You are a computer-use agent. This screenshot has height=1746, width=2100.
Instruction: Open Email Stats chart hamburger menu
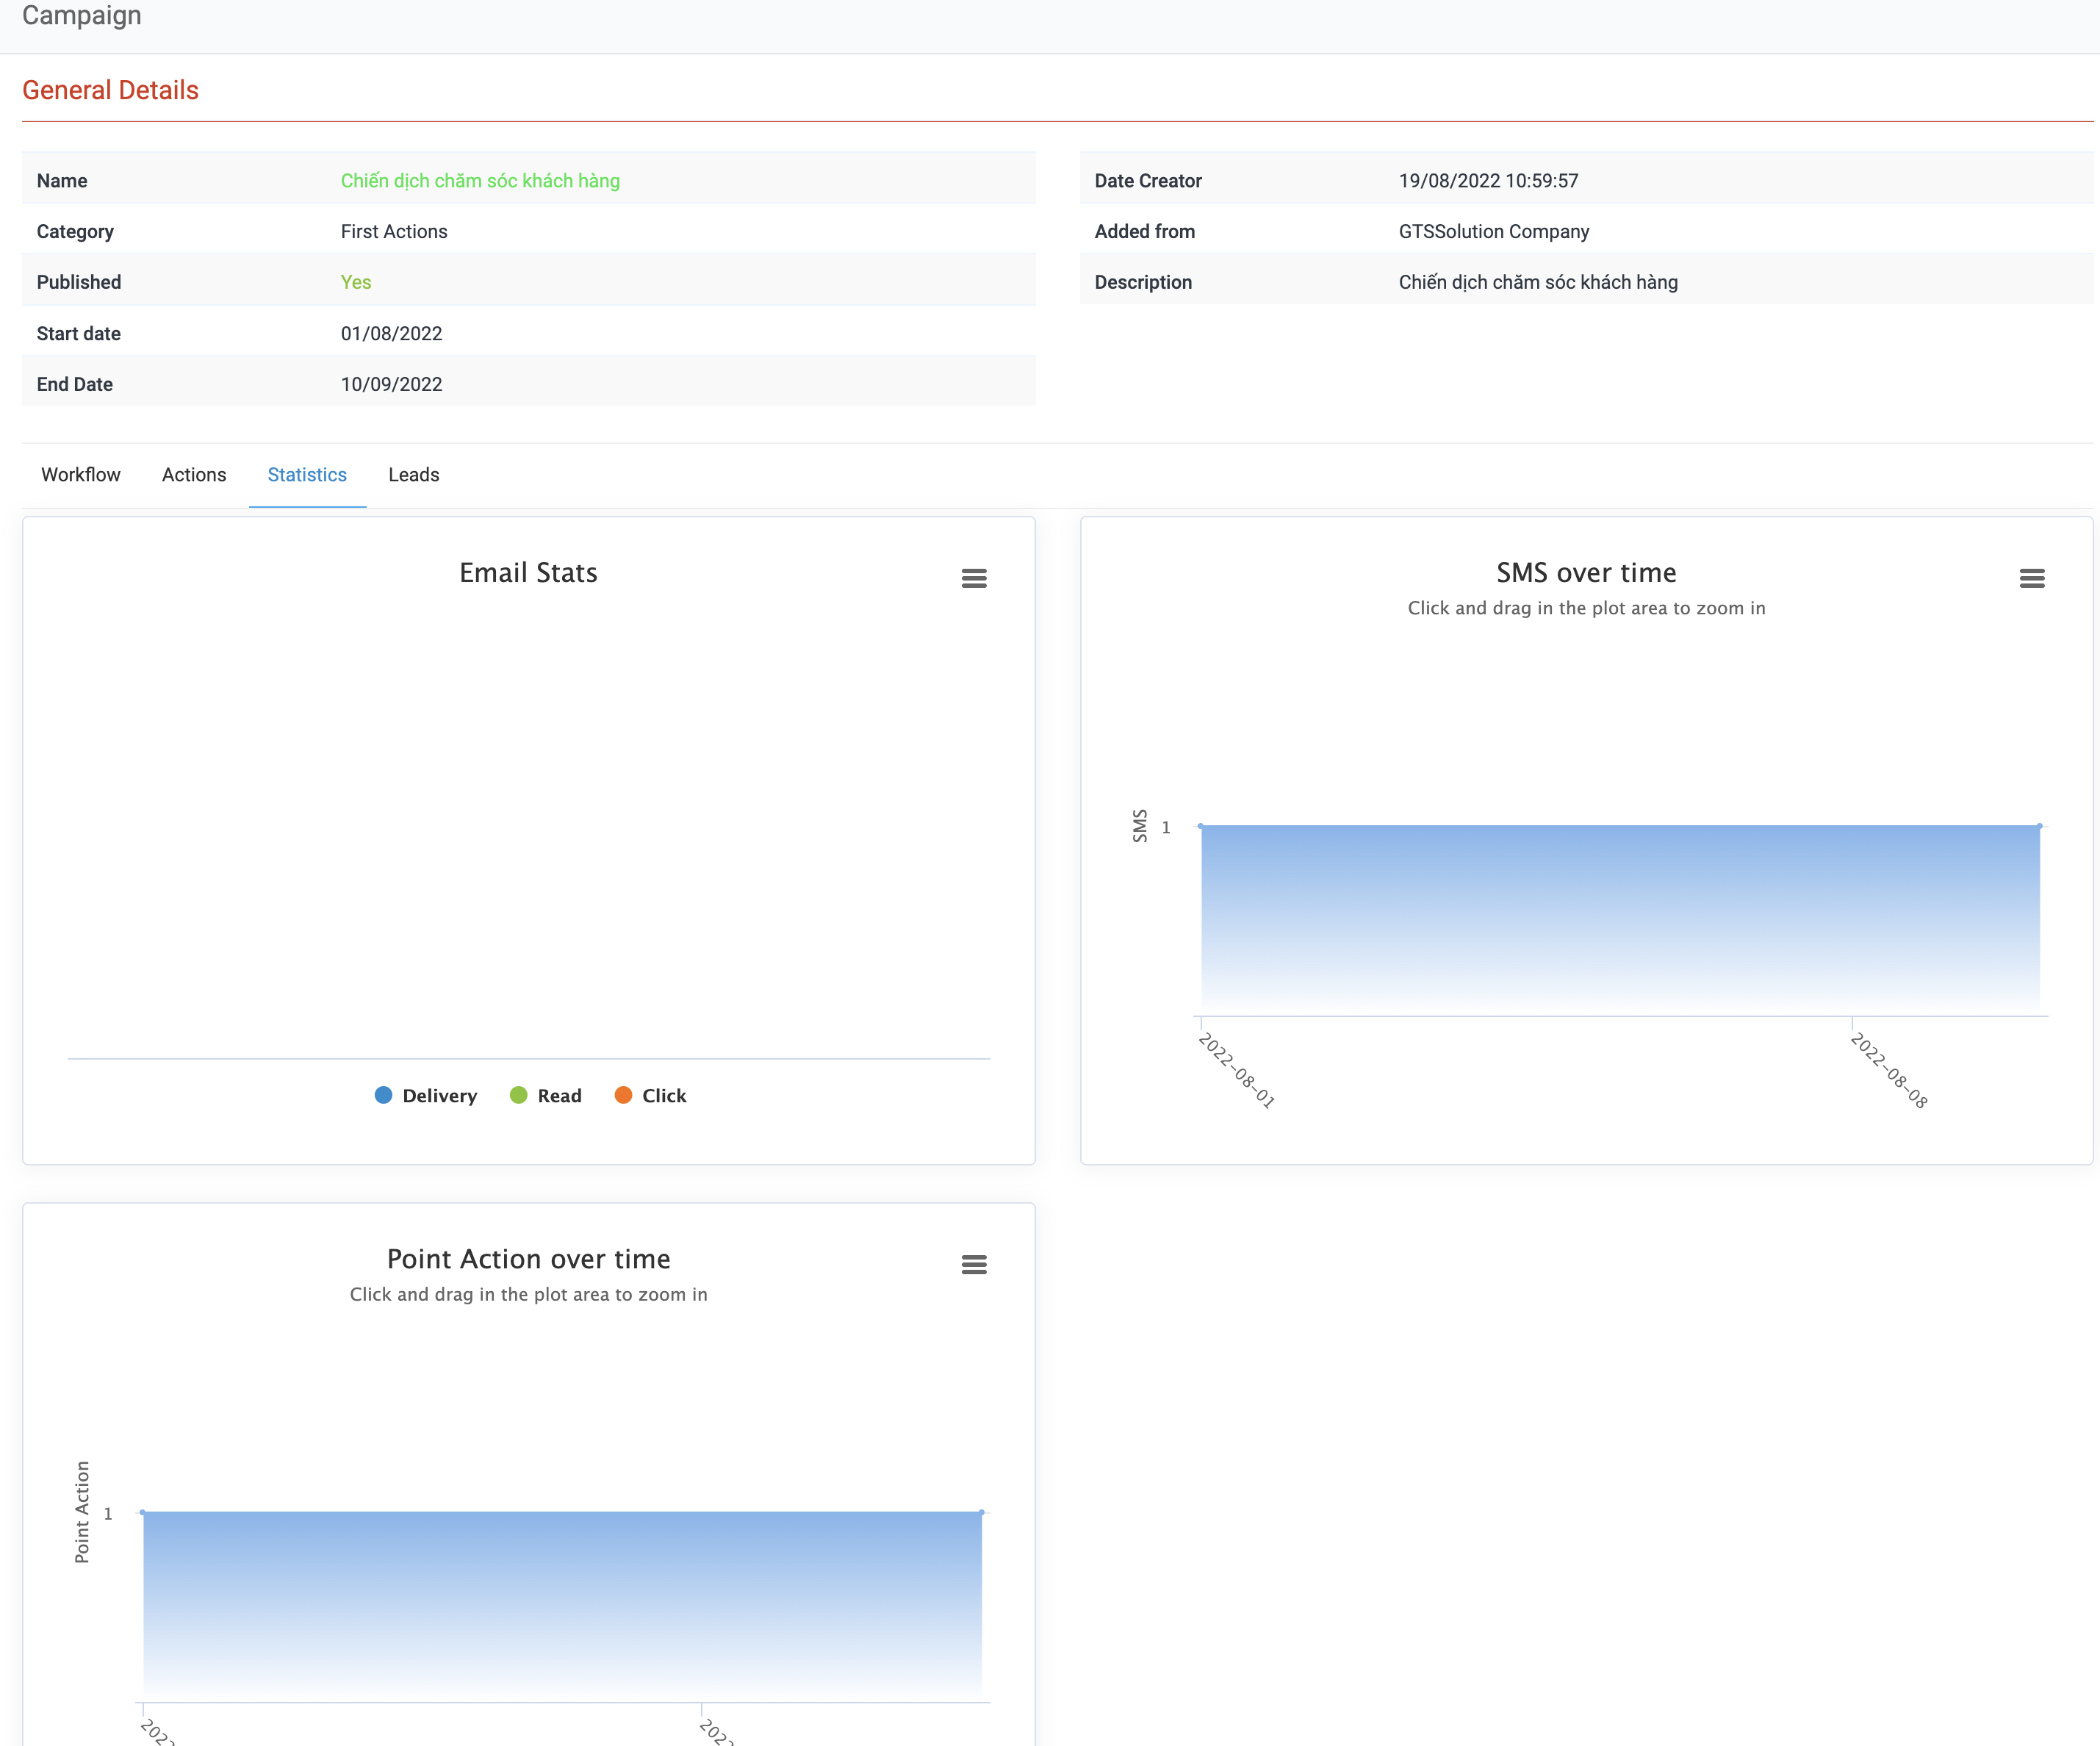point(973,578)
